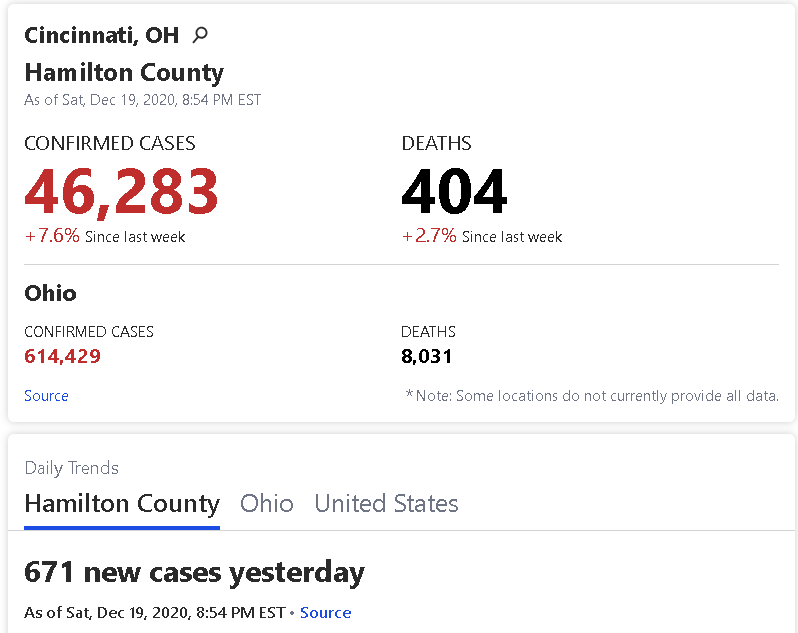Open the Source link beside Daily Trends timestamp
This screenshot has height=633, width=798.
326,613
